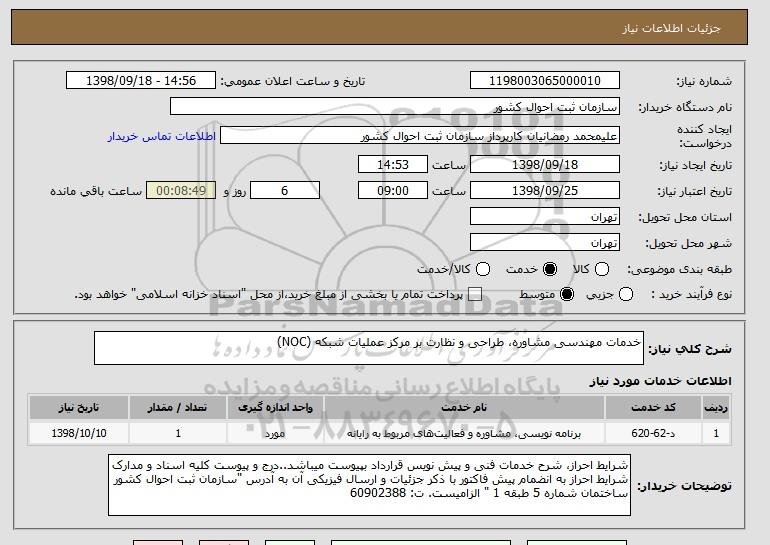
Task: Click the validity date field 1398/09/25
Action: click(545, 191)
